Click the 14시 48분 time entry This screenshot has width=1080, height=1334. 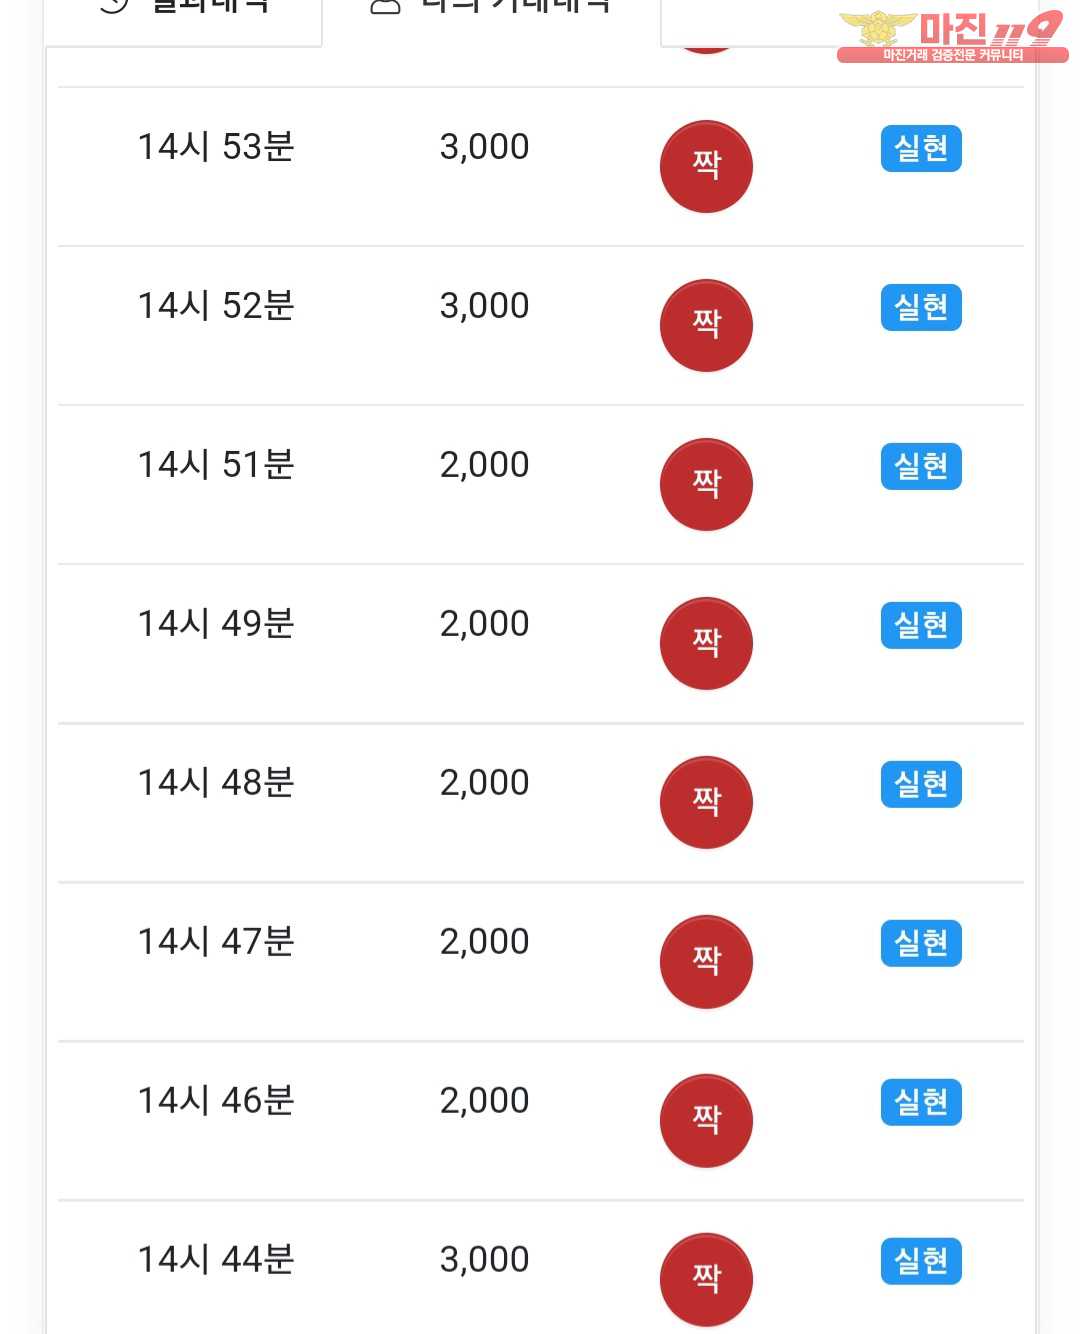pos(216,782)
